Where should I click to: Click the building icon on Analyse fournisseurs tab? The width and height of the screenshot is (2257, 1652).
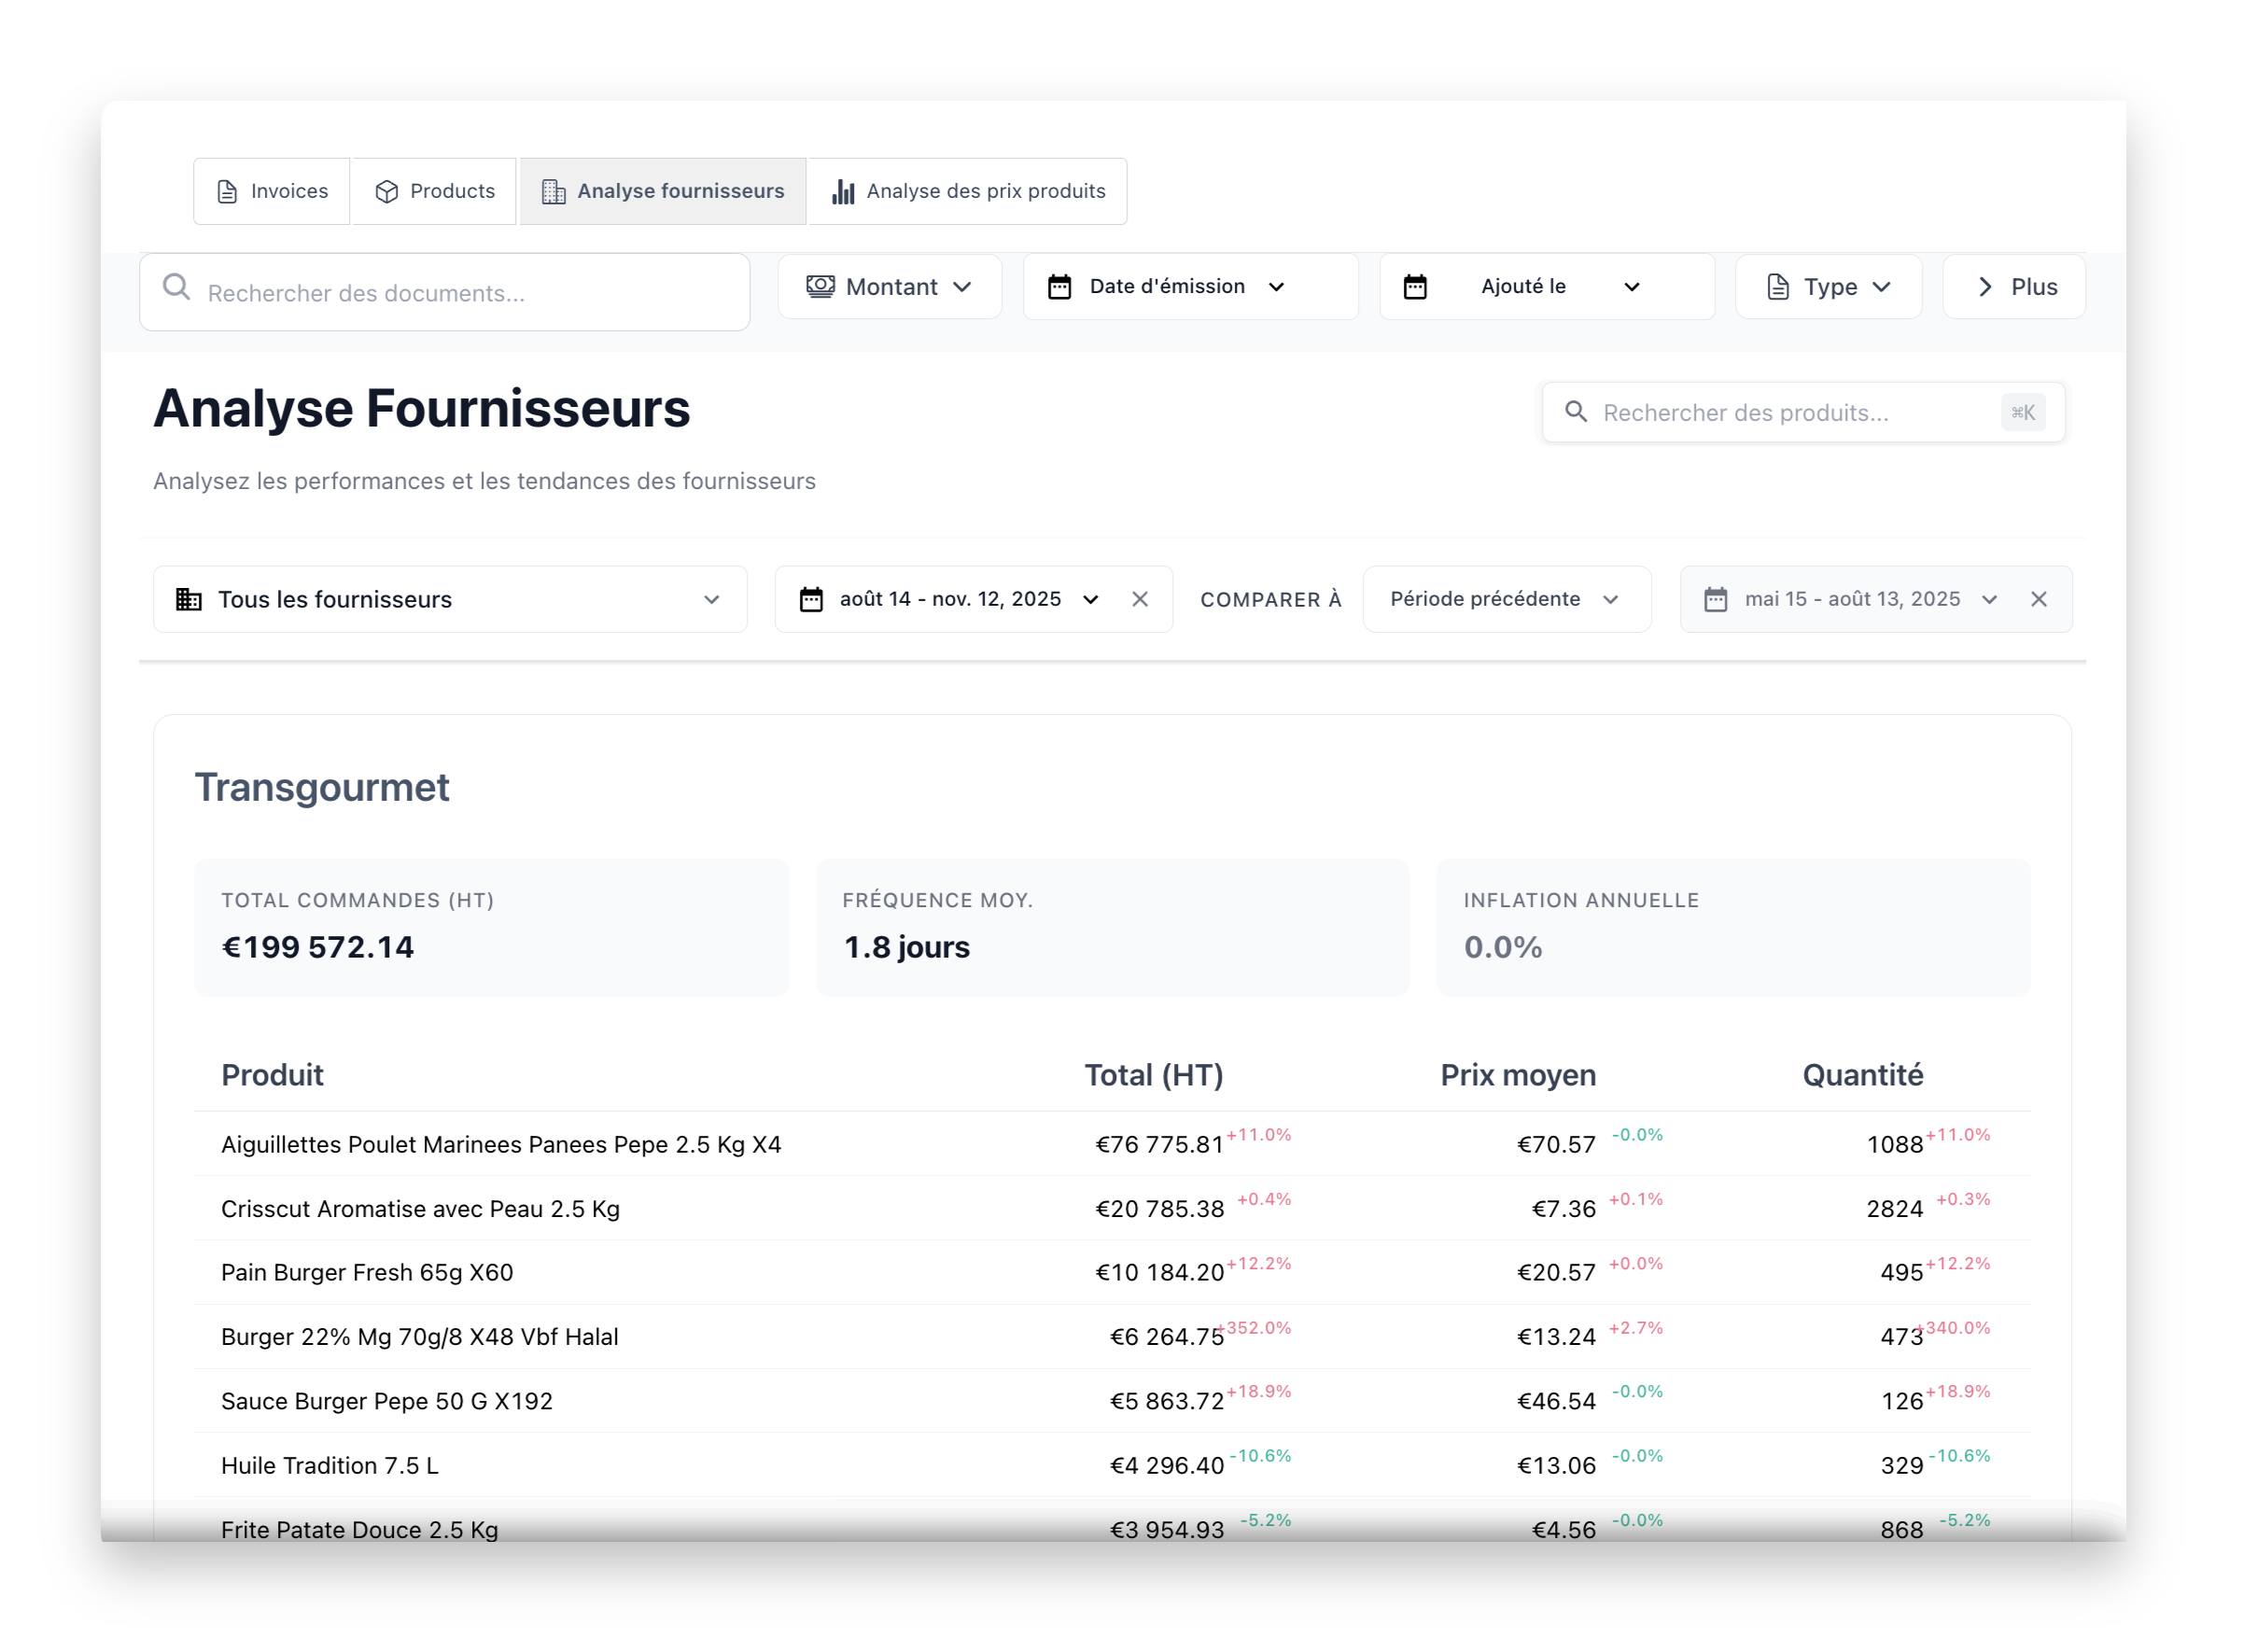(553, 190)
